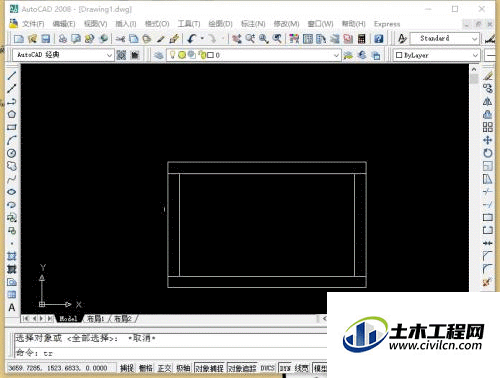Select the Hatch tool
This screenshot has height=378, width=500.
pos(12,256)
